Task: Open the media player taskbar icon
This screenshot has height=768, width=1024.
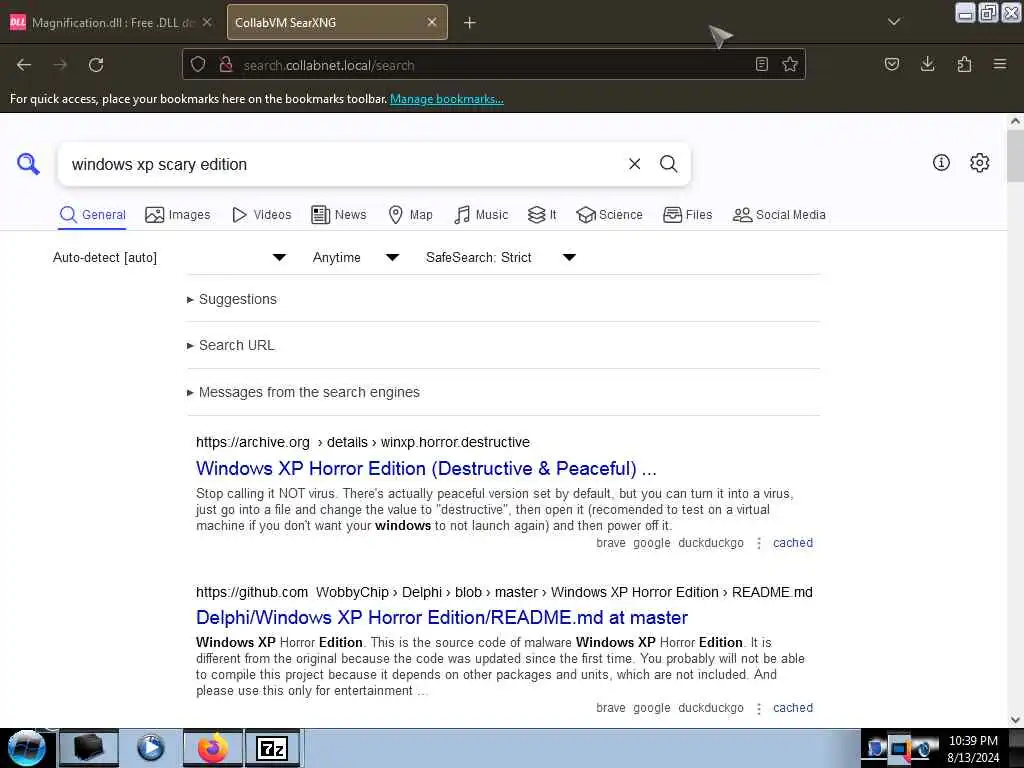Action: 150,748
